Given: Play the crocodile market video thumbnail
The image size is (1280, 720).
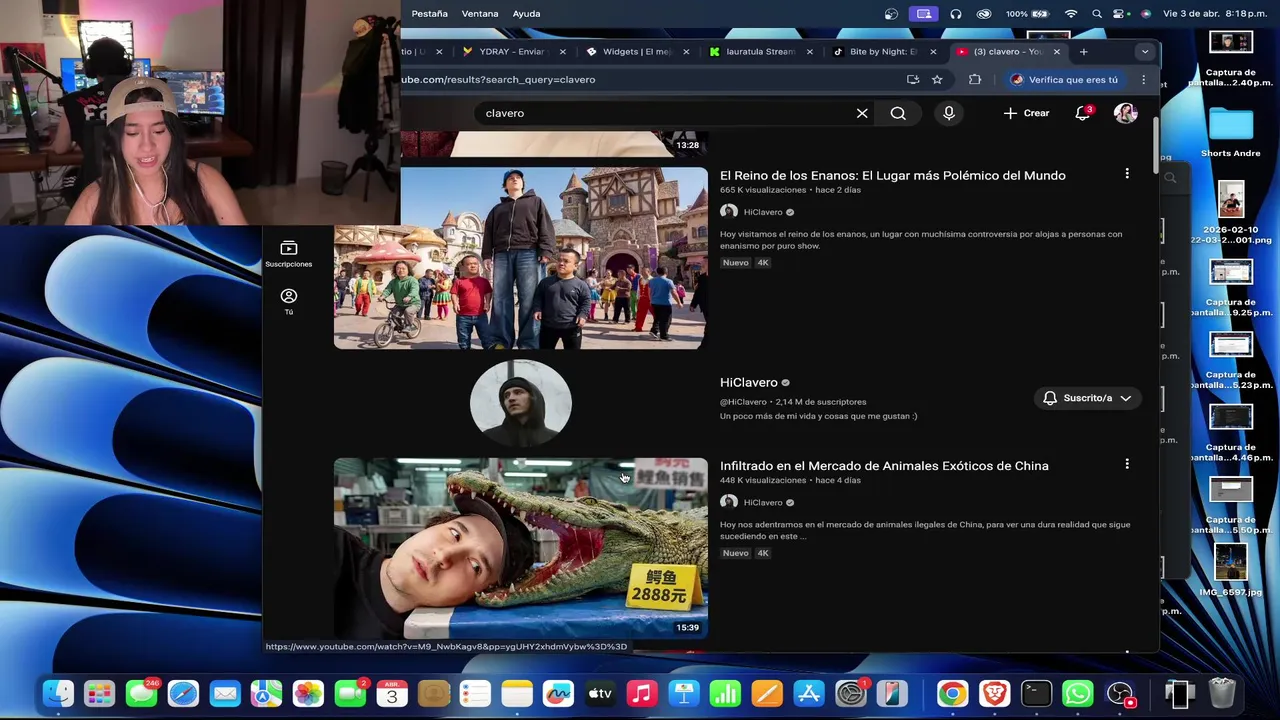Looking at the screenshot, I should (x=520, y=548).
